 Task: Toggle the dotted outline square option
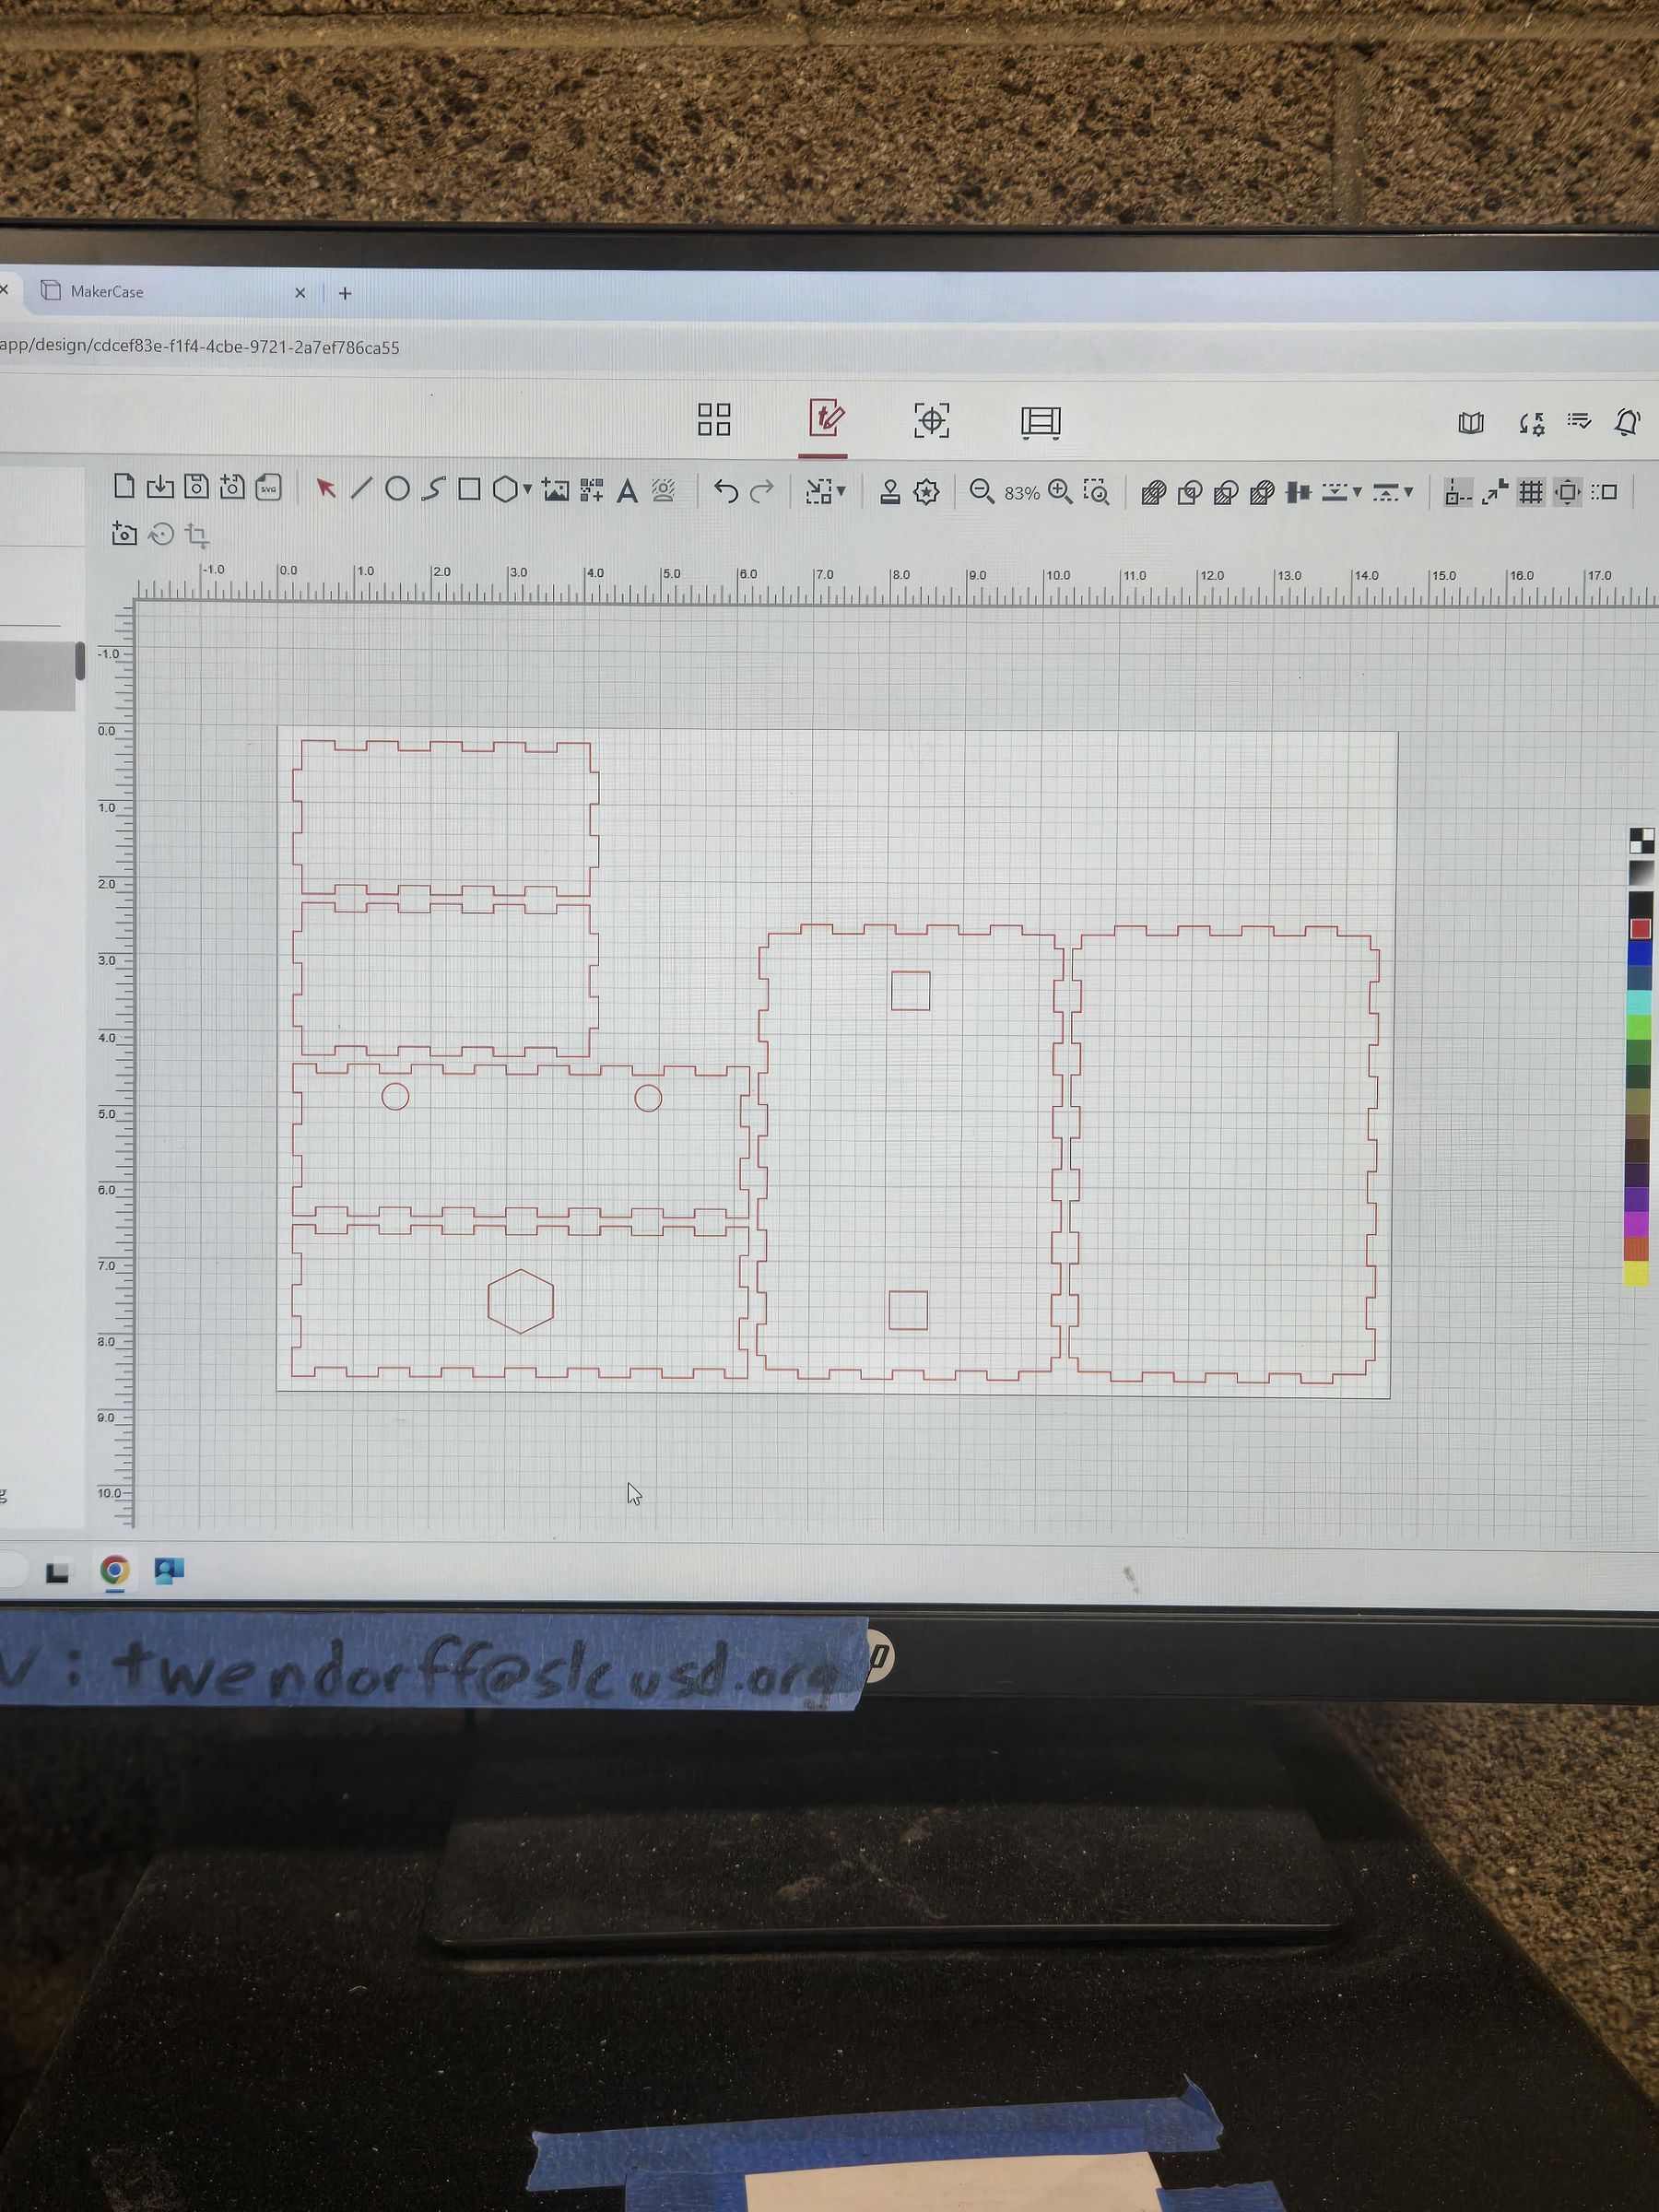[1604, 492]
